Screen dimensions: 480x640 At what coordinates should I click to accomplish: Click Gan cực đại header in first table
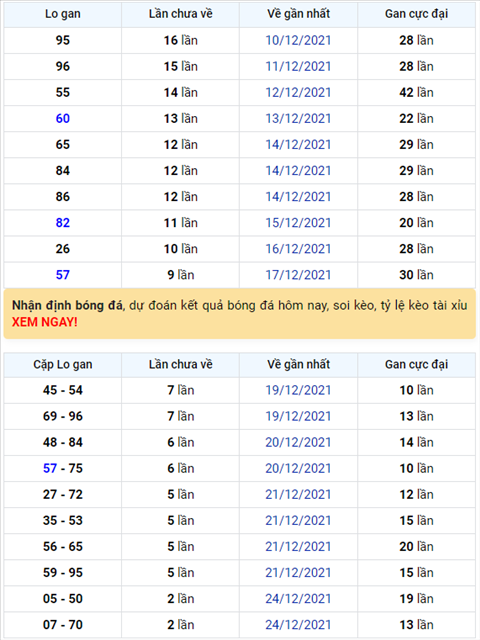pos(416,14)
